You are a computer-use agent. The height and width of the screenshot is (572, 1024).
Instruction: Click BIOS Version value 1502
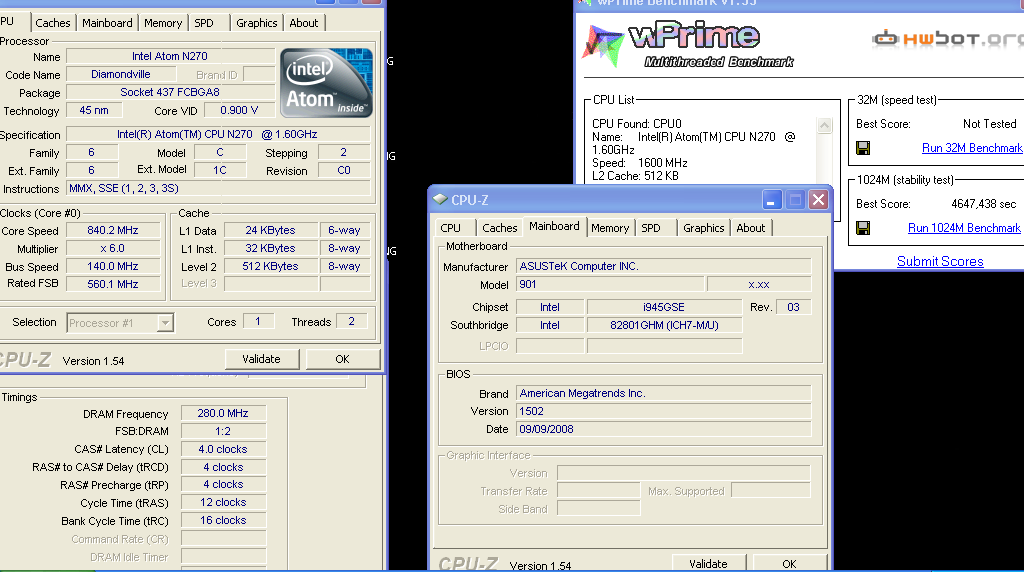coord(664,411)
